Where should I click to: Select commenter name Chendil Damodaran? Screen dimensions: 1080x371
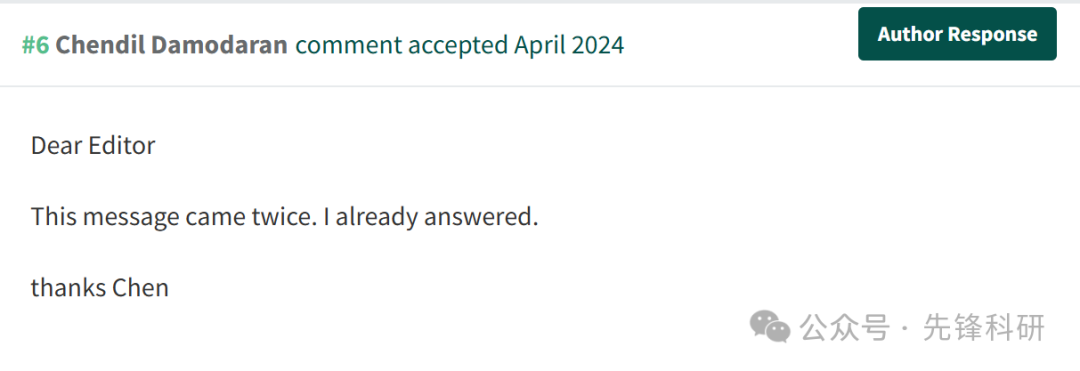coord(172,45)
